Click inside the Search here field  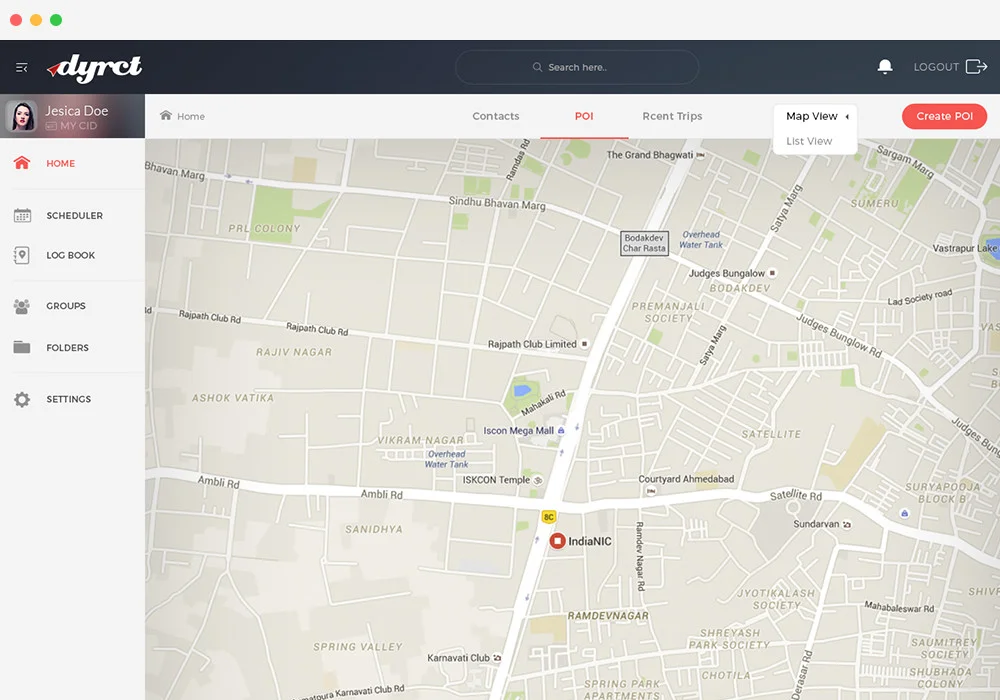point(577,67)
